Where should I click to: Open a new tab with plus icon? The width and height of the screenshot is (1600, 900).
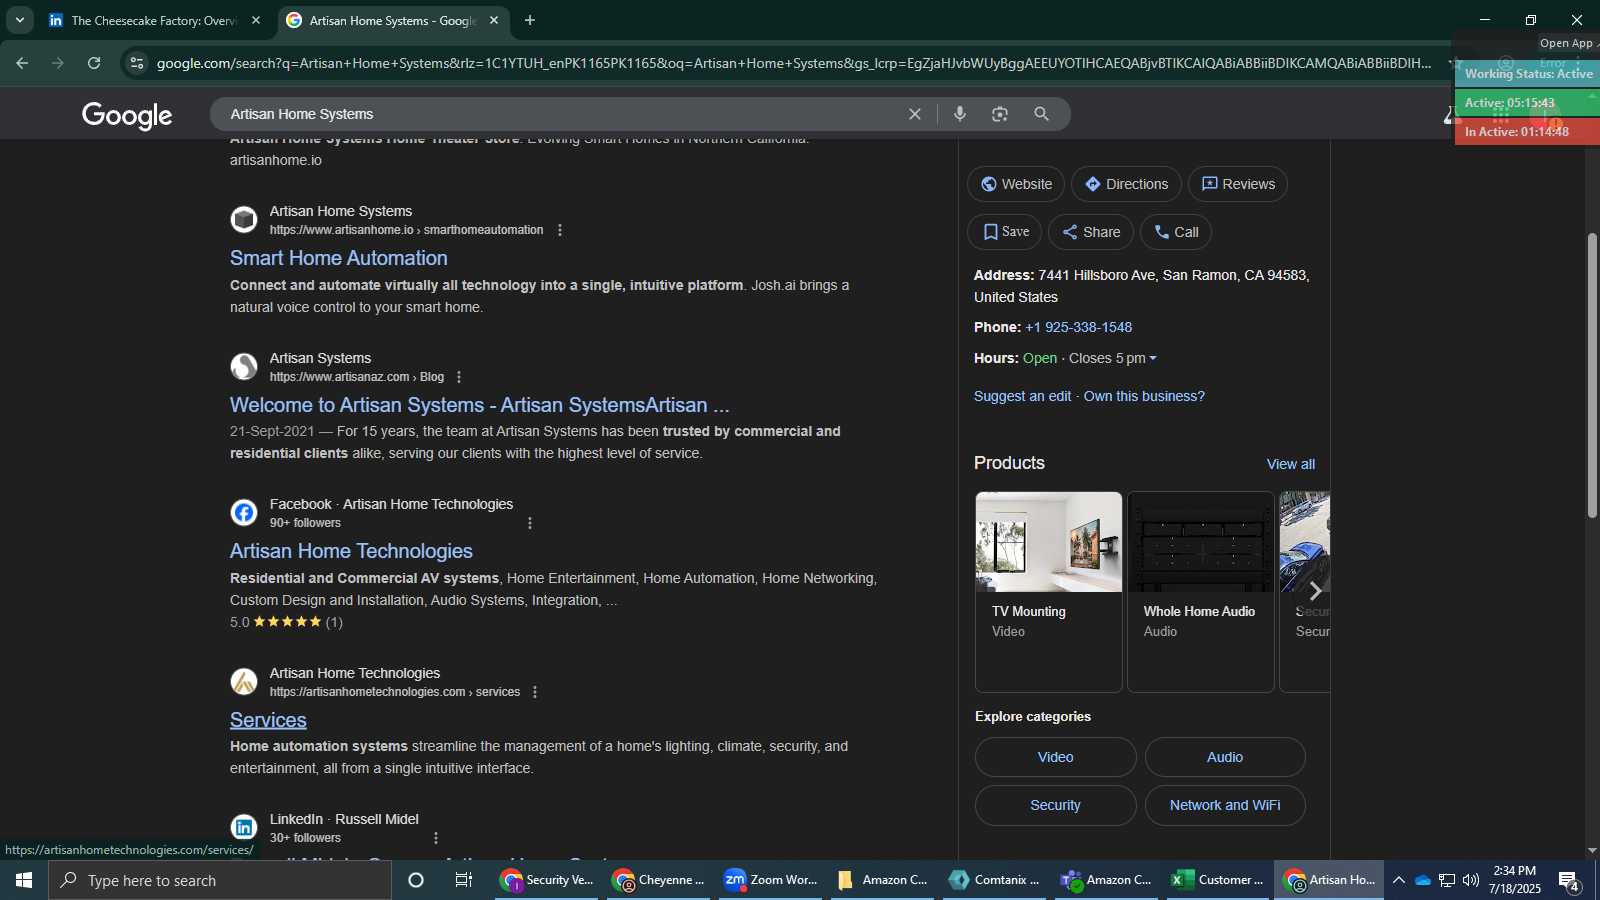coord(530,20)
